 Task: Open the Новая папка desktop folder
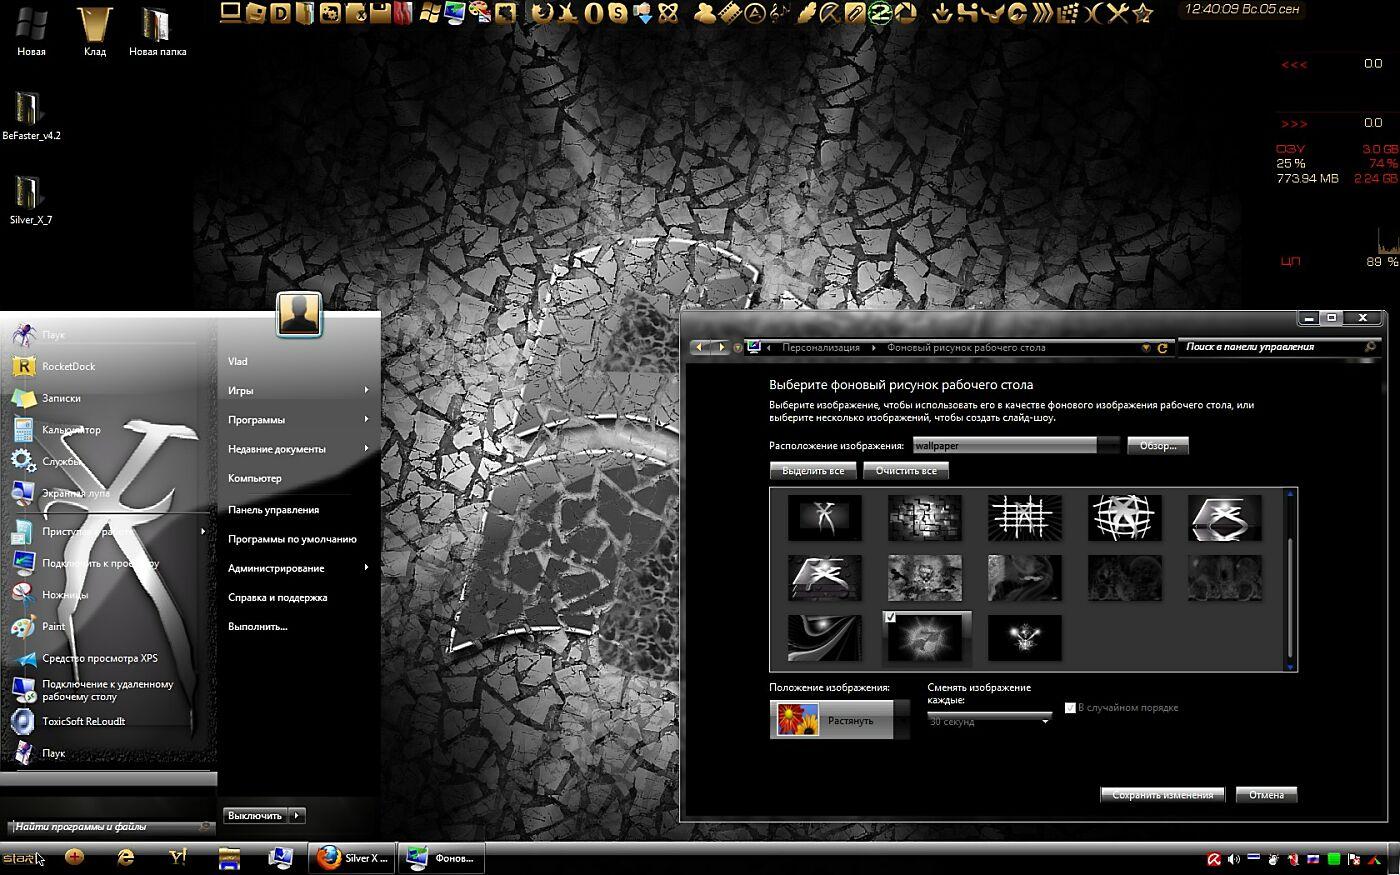coord(157,31)
